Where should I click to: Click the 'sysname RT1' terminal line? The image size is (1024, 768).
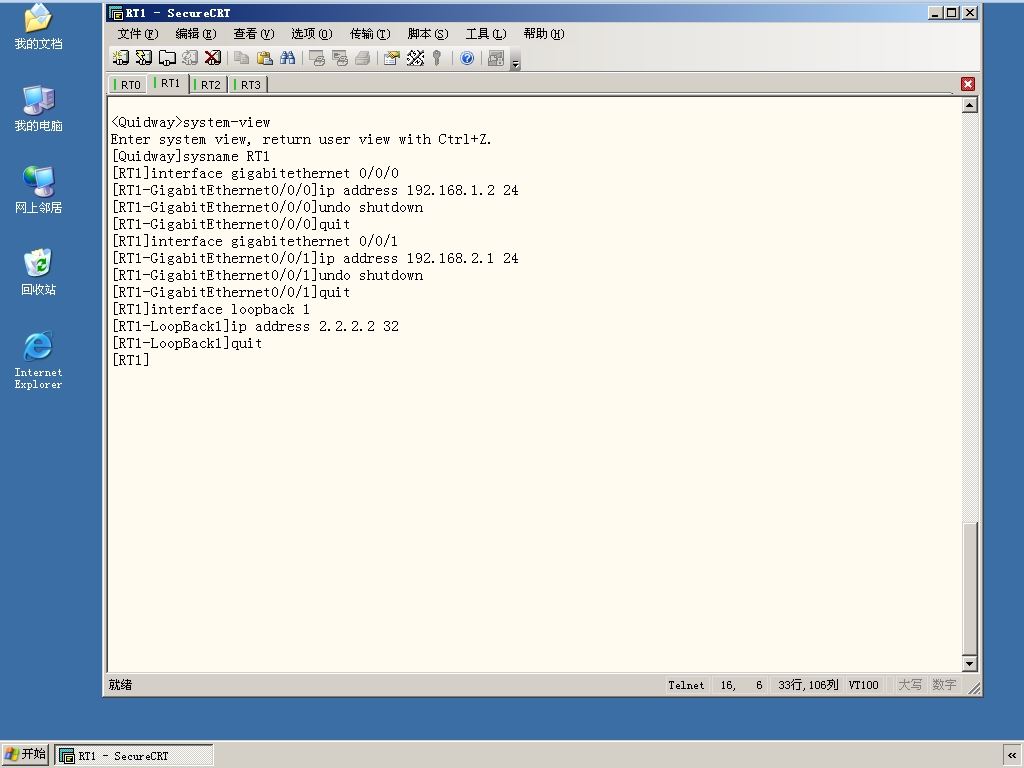[x=191, y=156]
